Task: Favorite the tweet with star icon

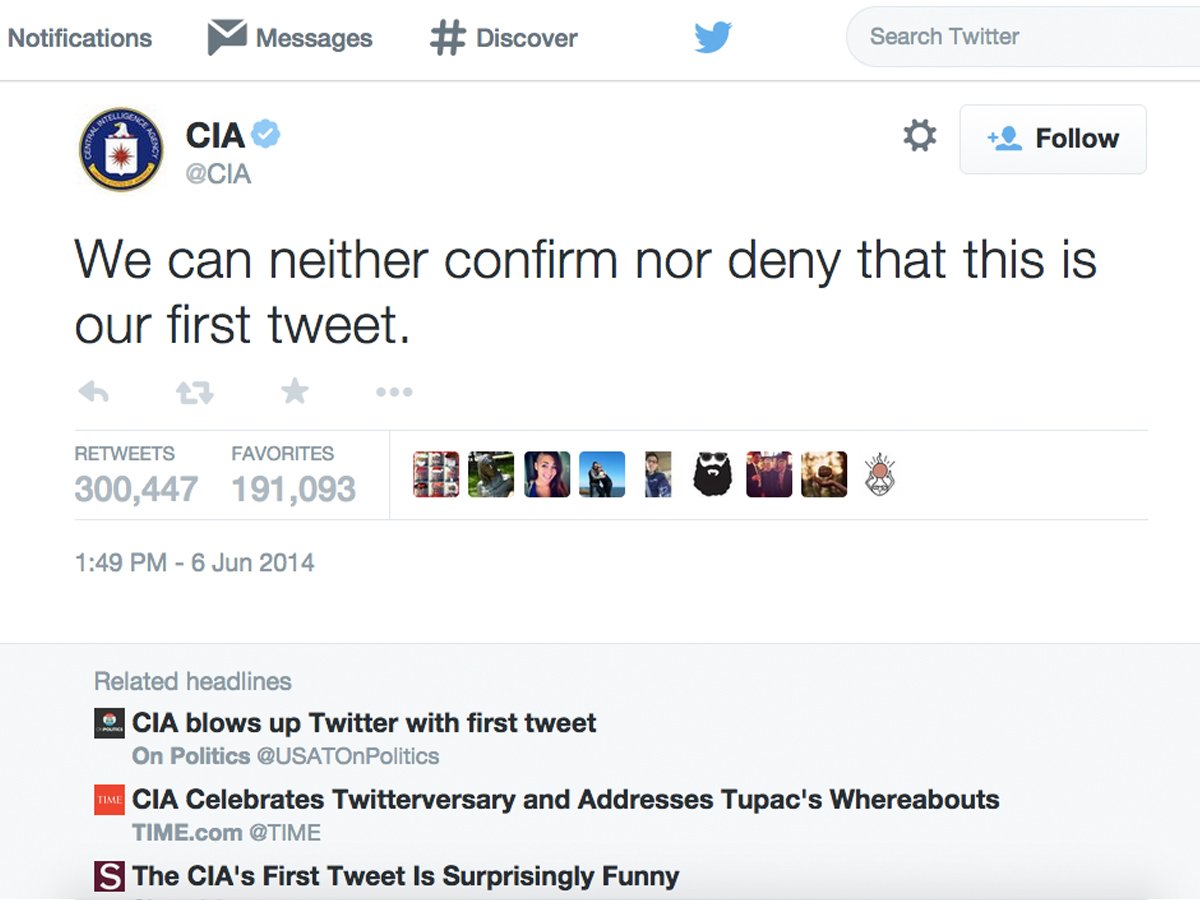Action: point(295,391)
